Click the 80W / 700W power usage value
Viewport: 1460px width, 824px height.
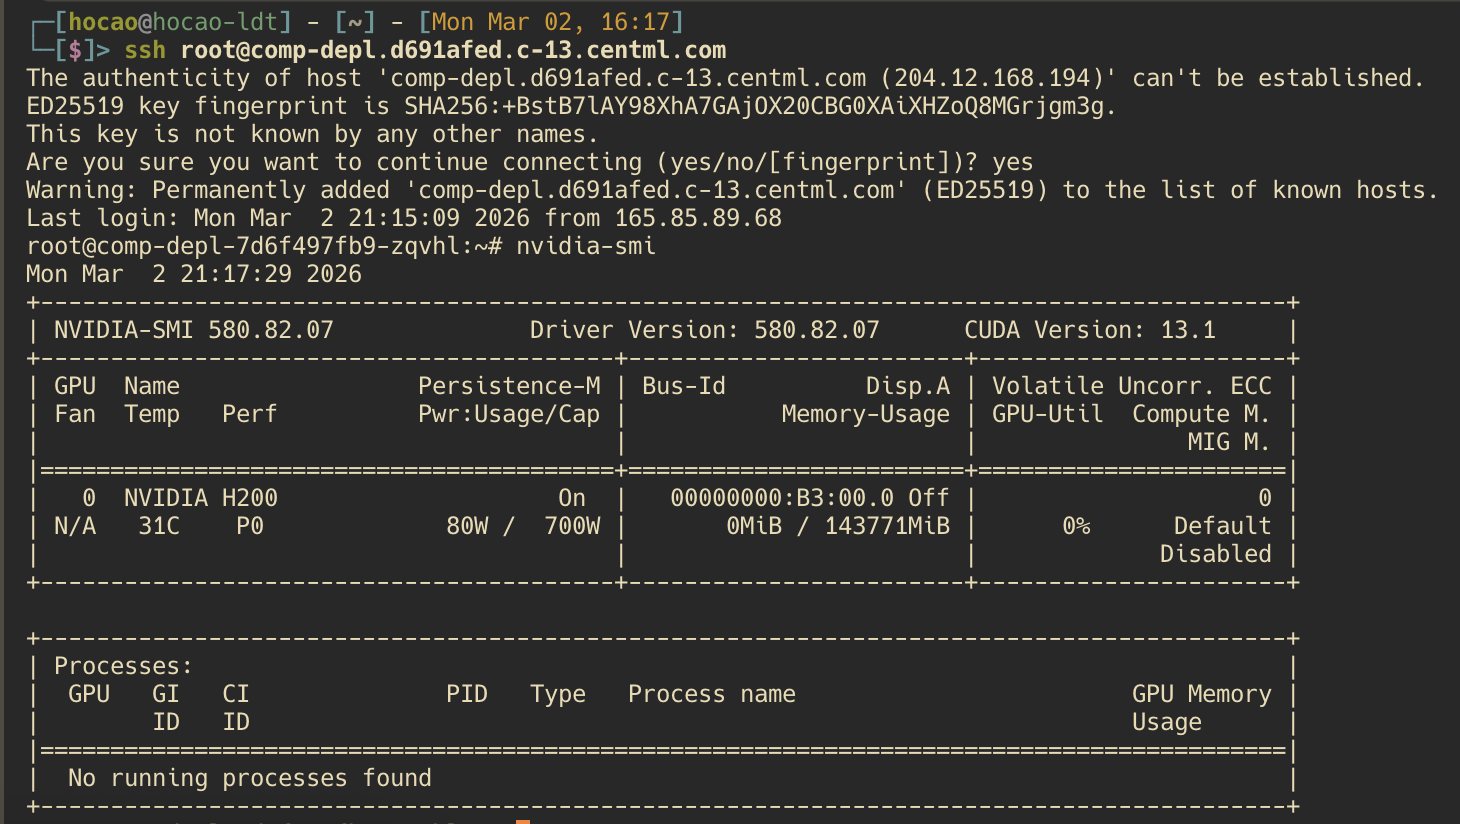pyautogui.click(x=523, y=526)
